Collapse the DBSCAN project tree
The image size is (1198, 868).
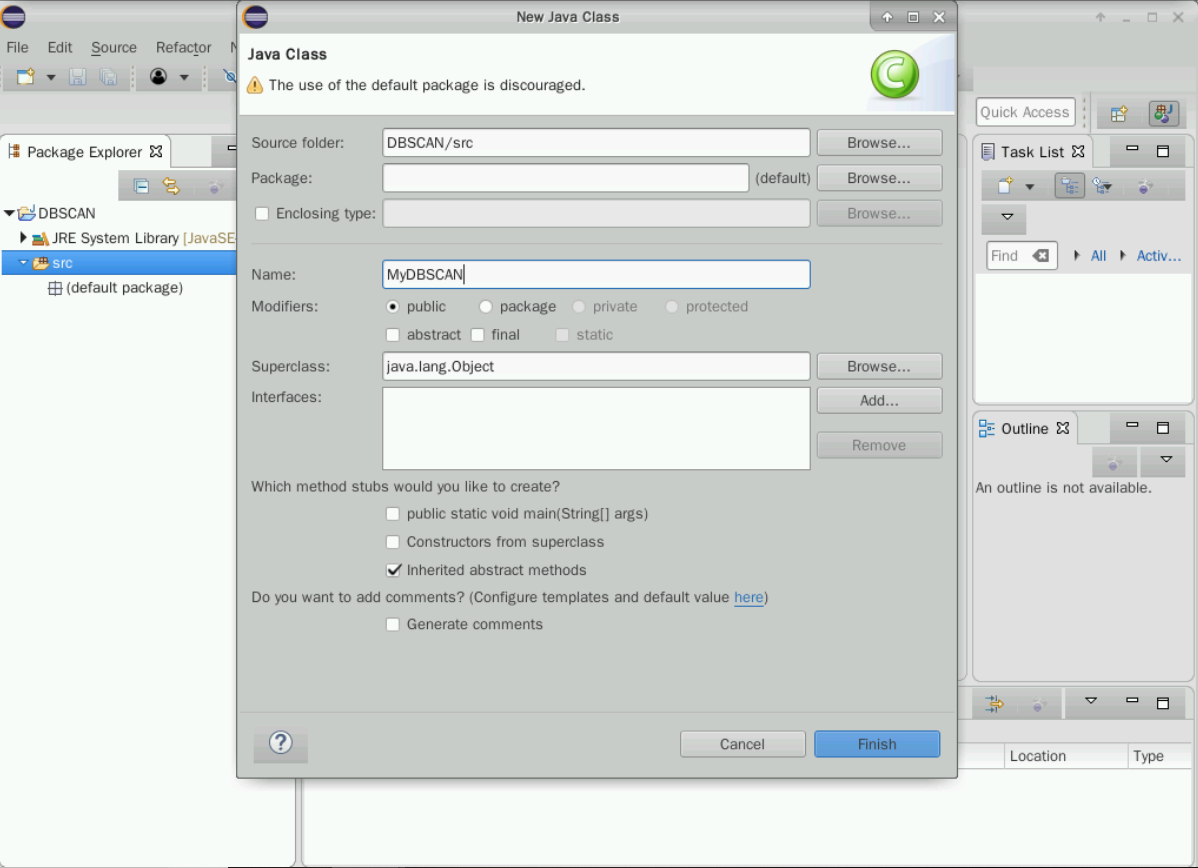[10, 213]
